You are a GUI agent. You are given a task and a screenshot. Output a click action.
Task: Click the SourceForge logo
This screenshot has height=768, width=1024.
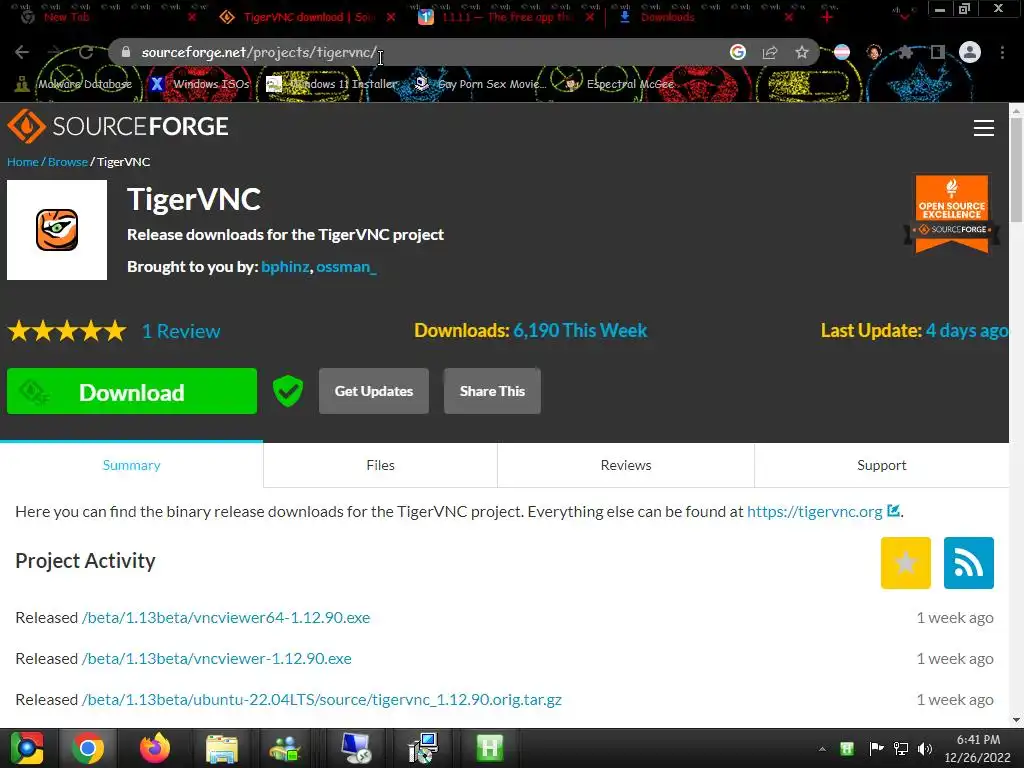coord(118,126)
